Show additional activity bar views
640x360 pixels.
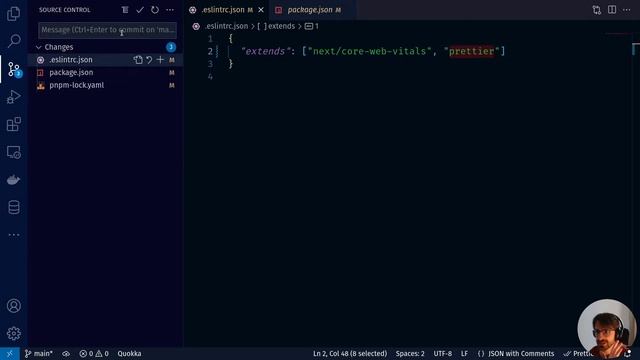pyautogui.click(x=13, y=235)
